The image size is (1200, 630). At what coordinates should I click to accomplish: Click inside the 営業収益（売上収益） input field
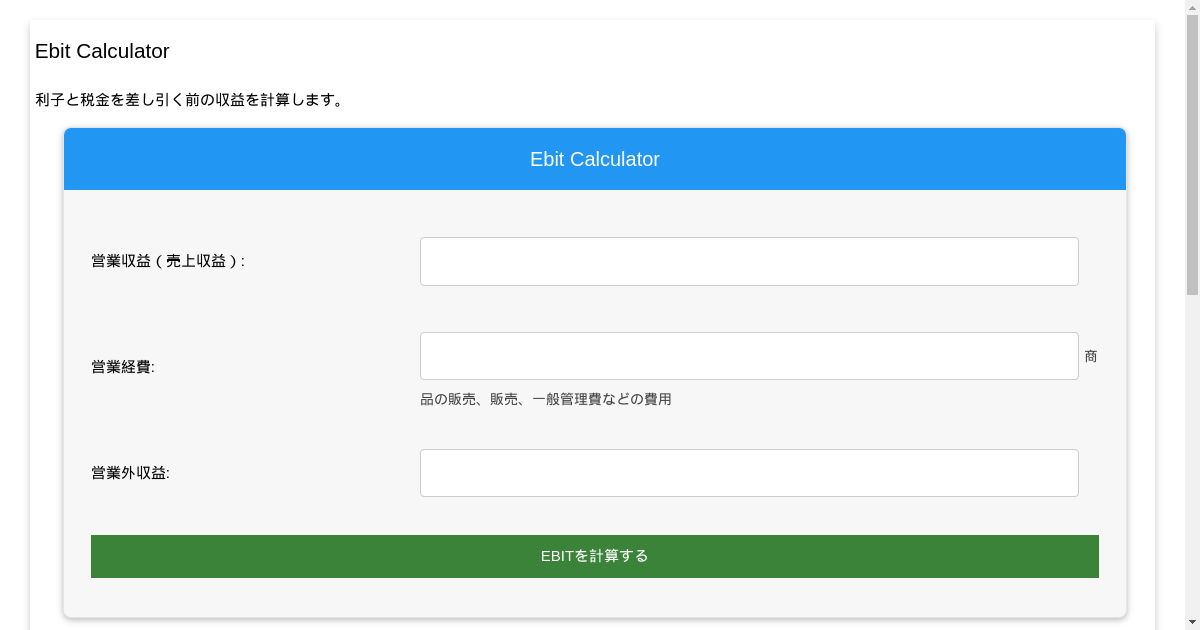748,261
